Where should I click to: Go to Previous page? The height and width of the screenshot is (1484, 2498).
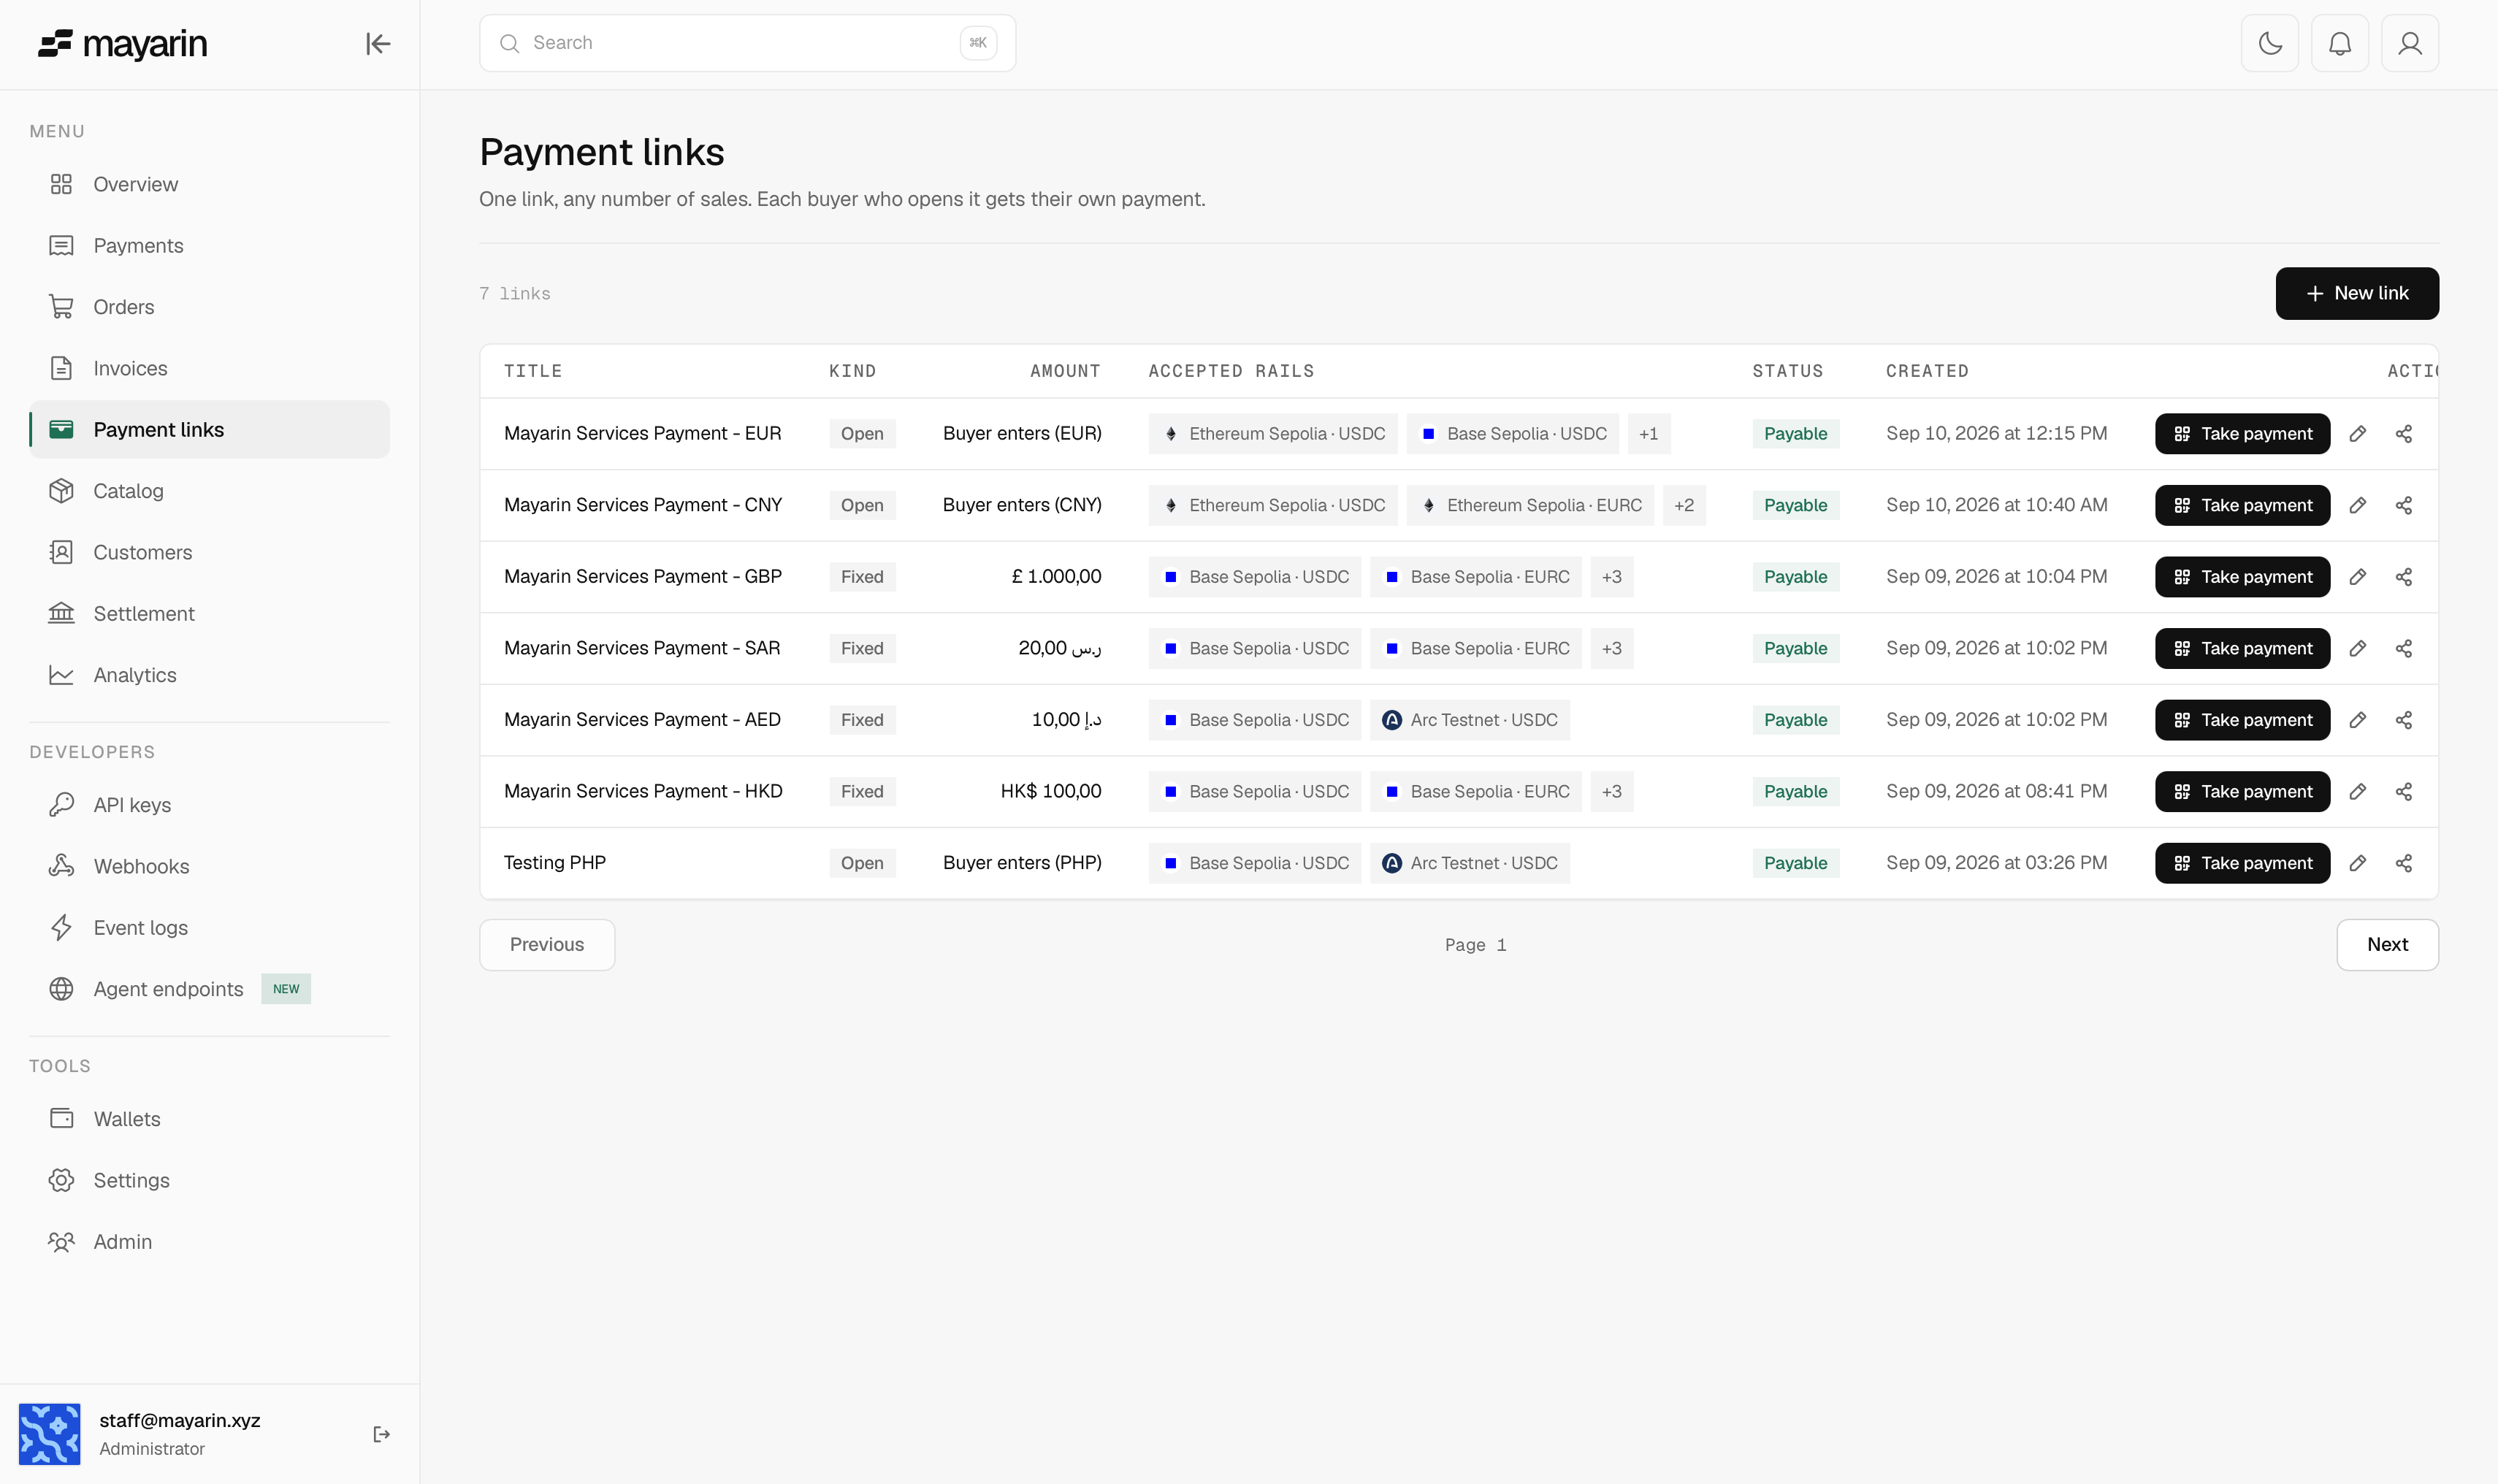547,945
